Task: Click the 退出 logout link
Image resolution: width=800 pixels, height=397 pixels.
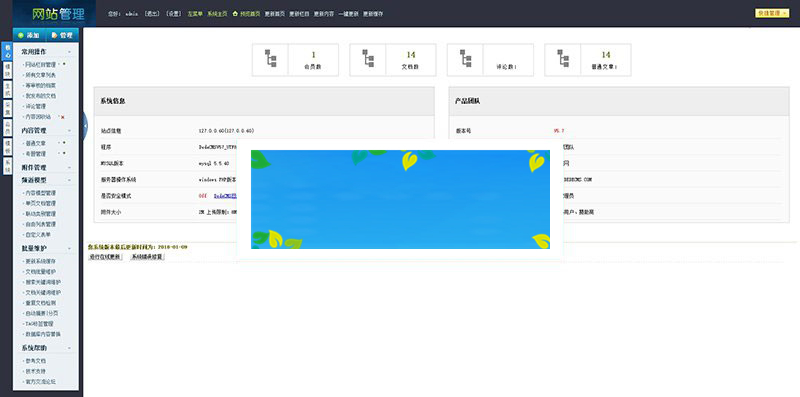Action: click(x=152, y=14)
